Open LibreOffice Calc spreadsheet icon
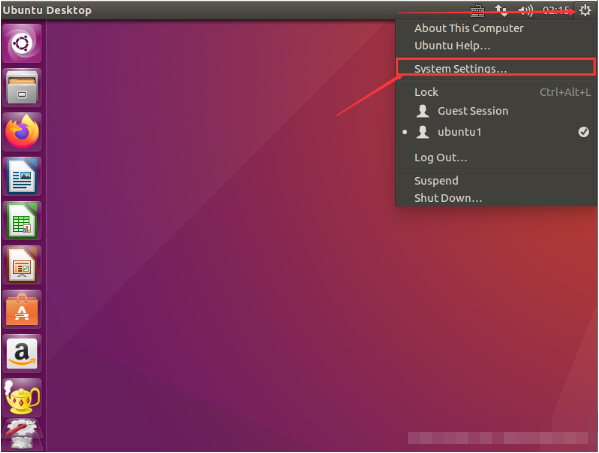This screenshot has width=599, height=453. pyautogui.click(x=22, y=220)
